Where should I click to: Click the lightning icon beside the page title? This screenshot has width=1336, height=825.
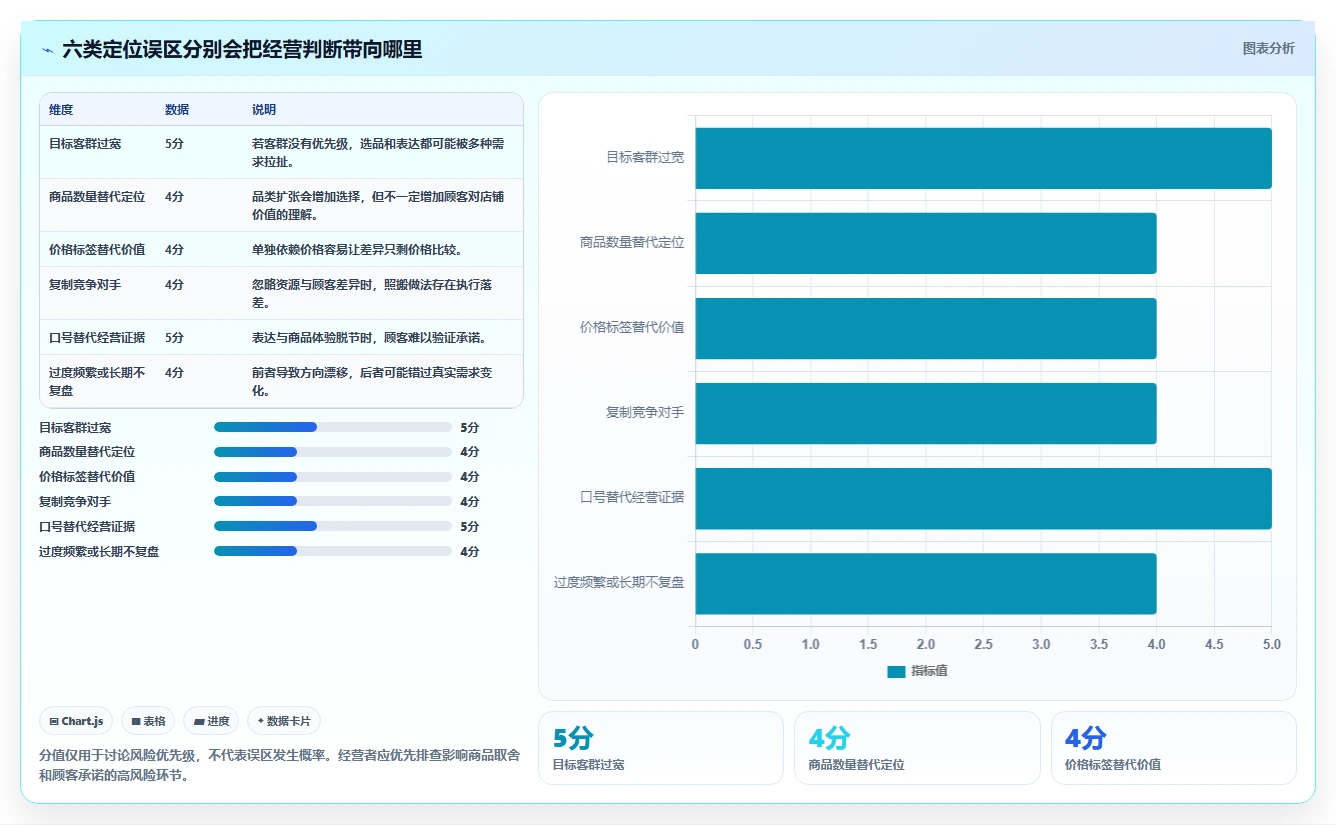click(48, 50)
